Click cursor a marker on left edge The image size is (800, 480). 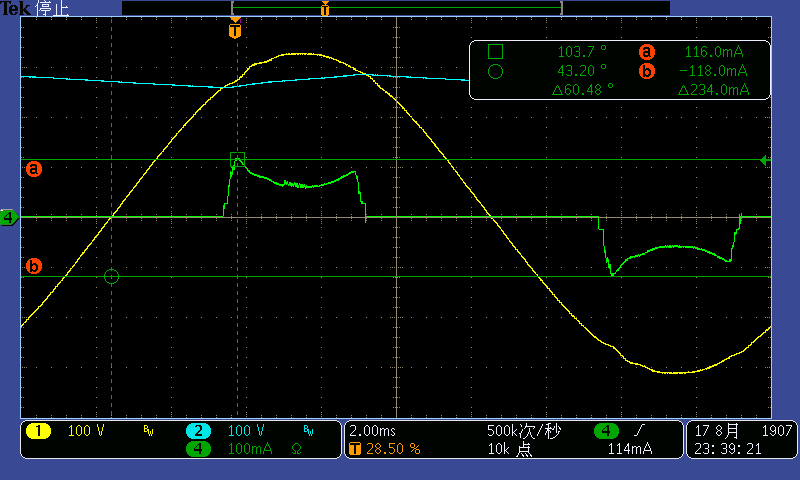(34, 169)
